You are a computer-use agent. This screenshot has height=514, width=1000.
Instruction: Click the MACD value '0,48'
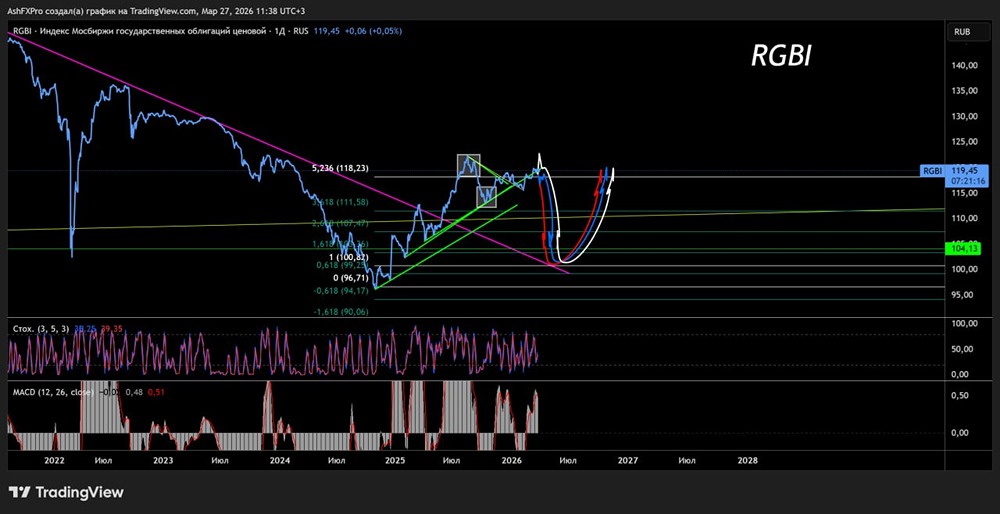click(133, 392)
